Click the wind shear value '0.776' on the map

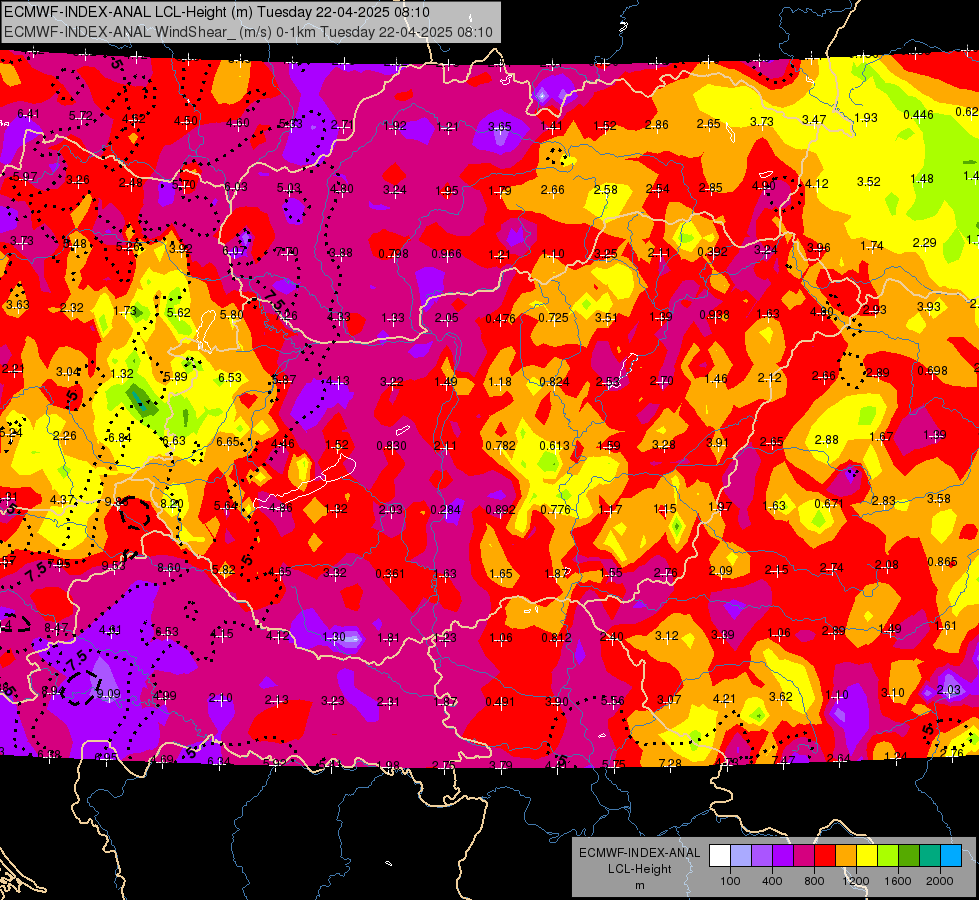click(x=555, y=509)
